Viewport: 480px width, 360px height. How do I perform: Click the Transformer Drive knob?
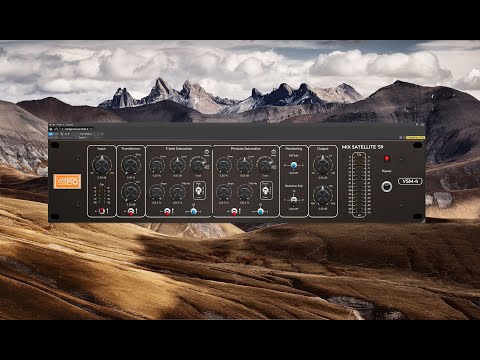[130, 165]
